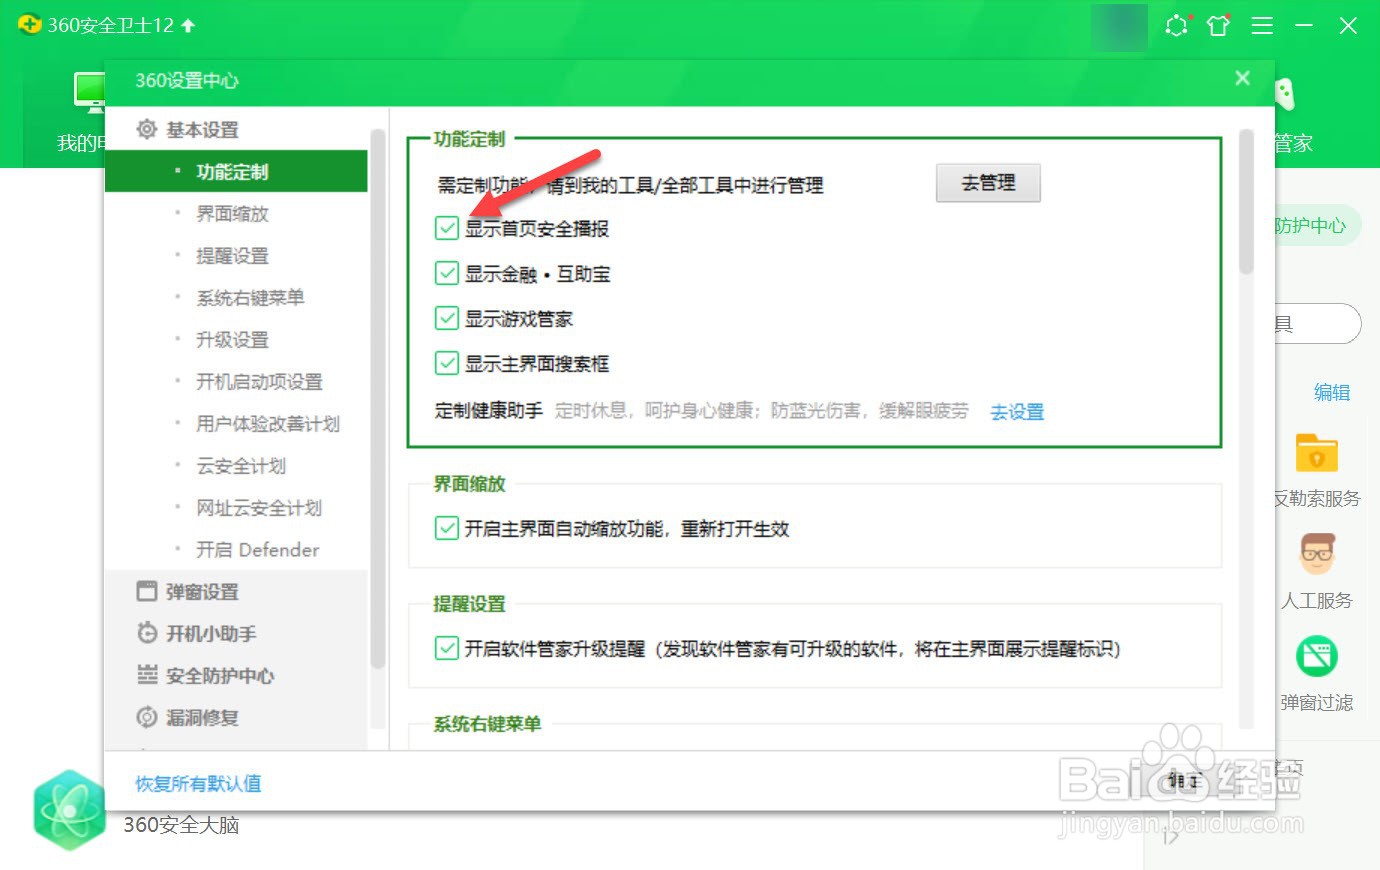Click 恢复所有默认值 link
Screen dimensions: 1380x870
198,783
